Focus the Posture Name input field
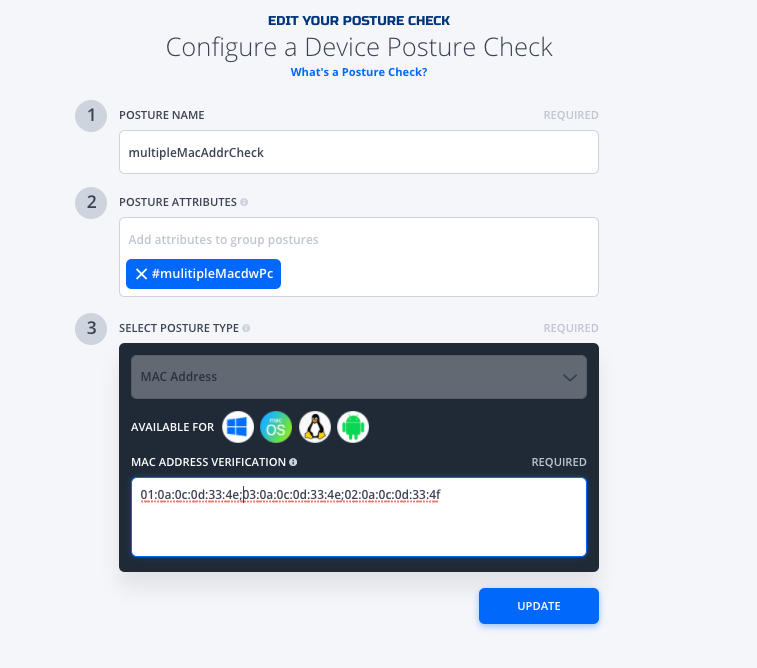This screenshot has width=757, height=668. tap(359, 152)
